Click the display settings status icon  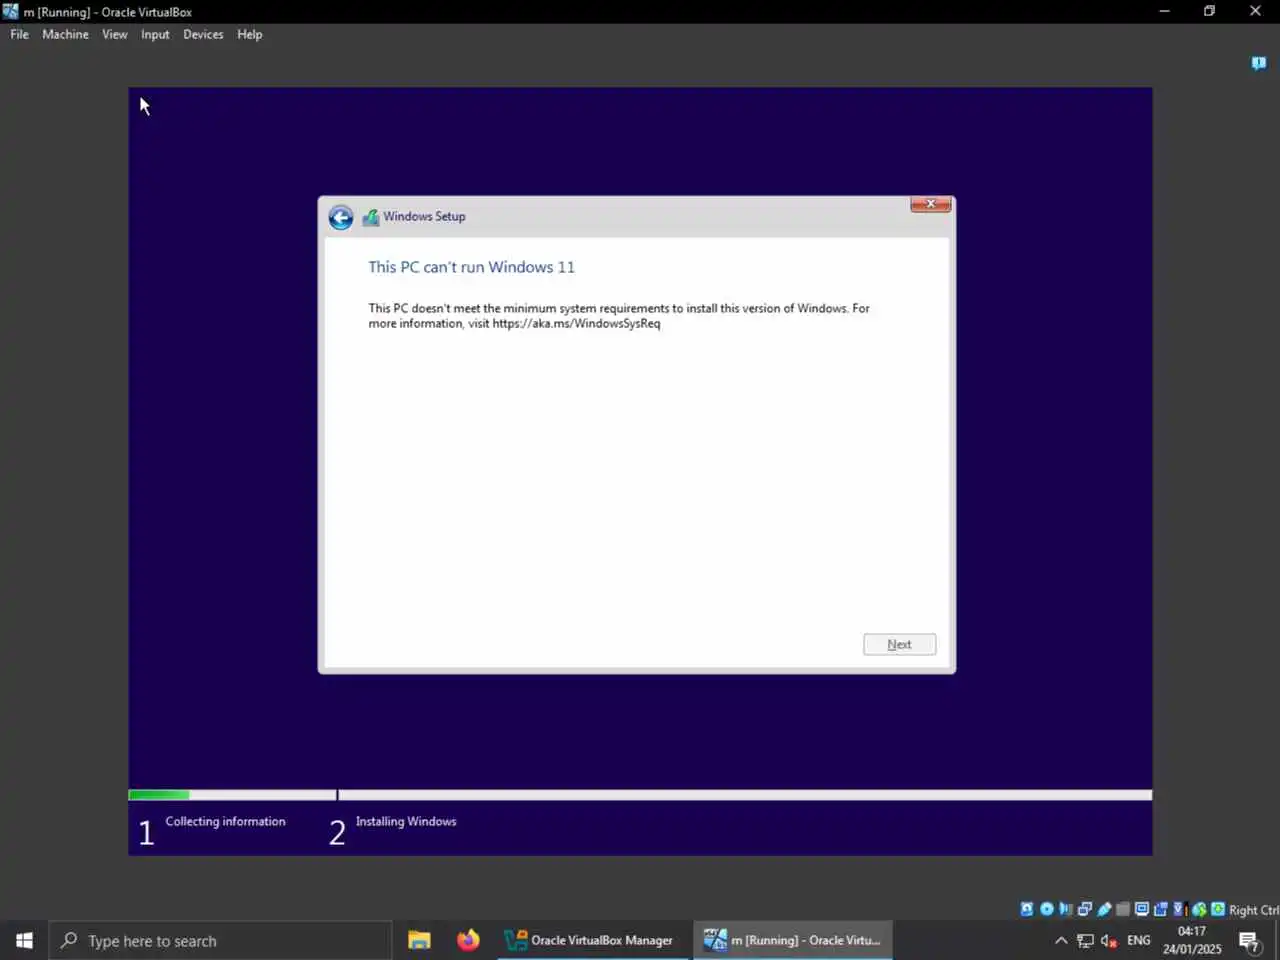click(1141, 909)
